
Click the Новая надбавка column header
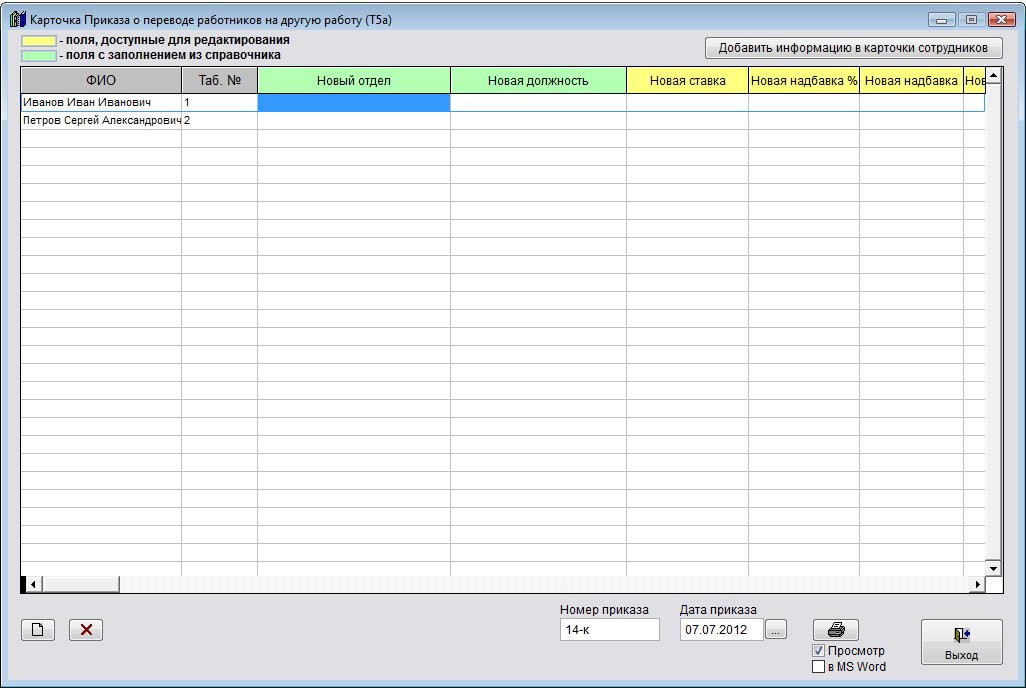click(911, 81)
